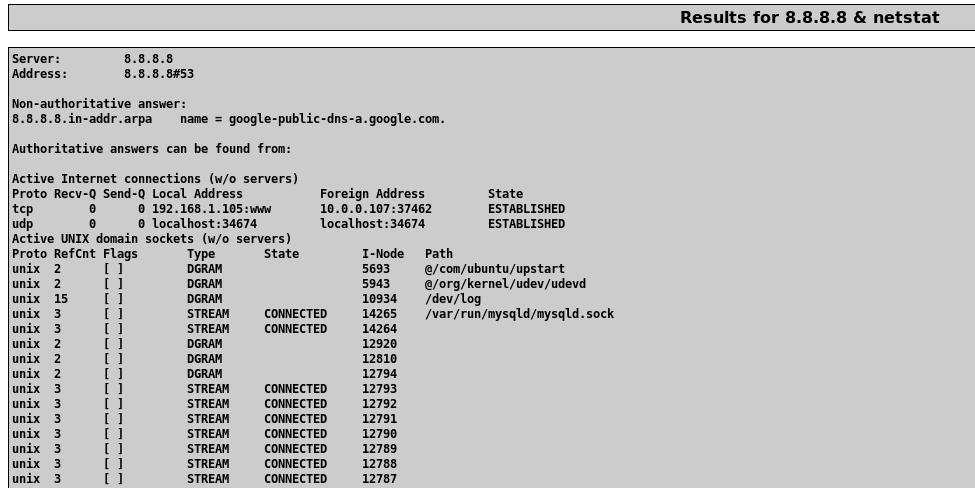
Task: Click I-Node value 12790
Action: pyautogui.click(x=380, y=434)
